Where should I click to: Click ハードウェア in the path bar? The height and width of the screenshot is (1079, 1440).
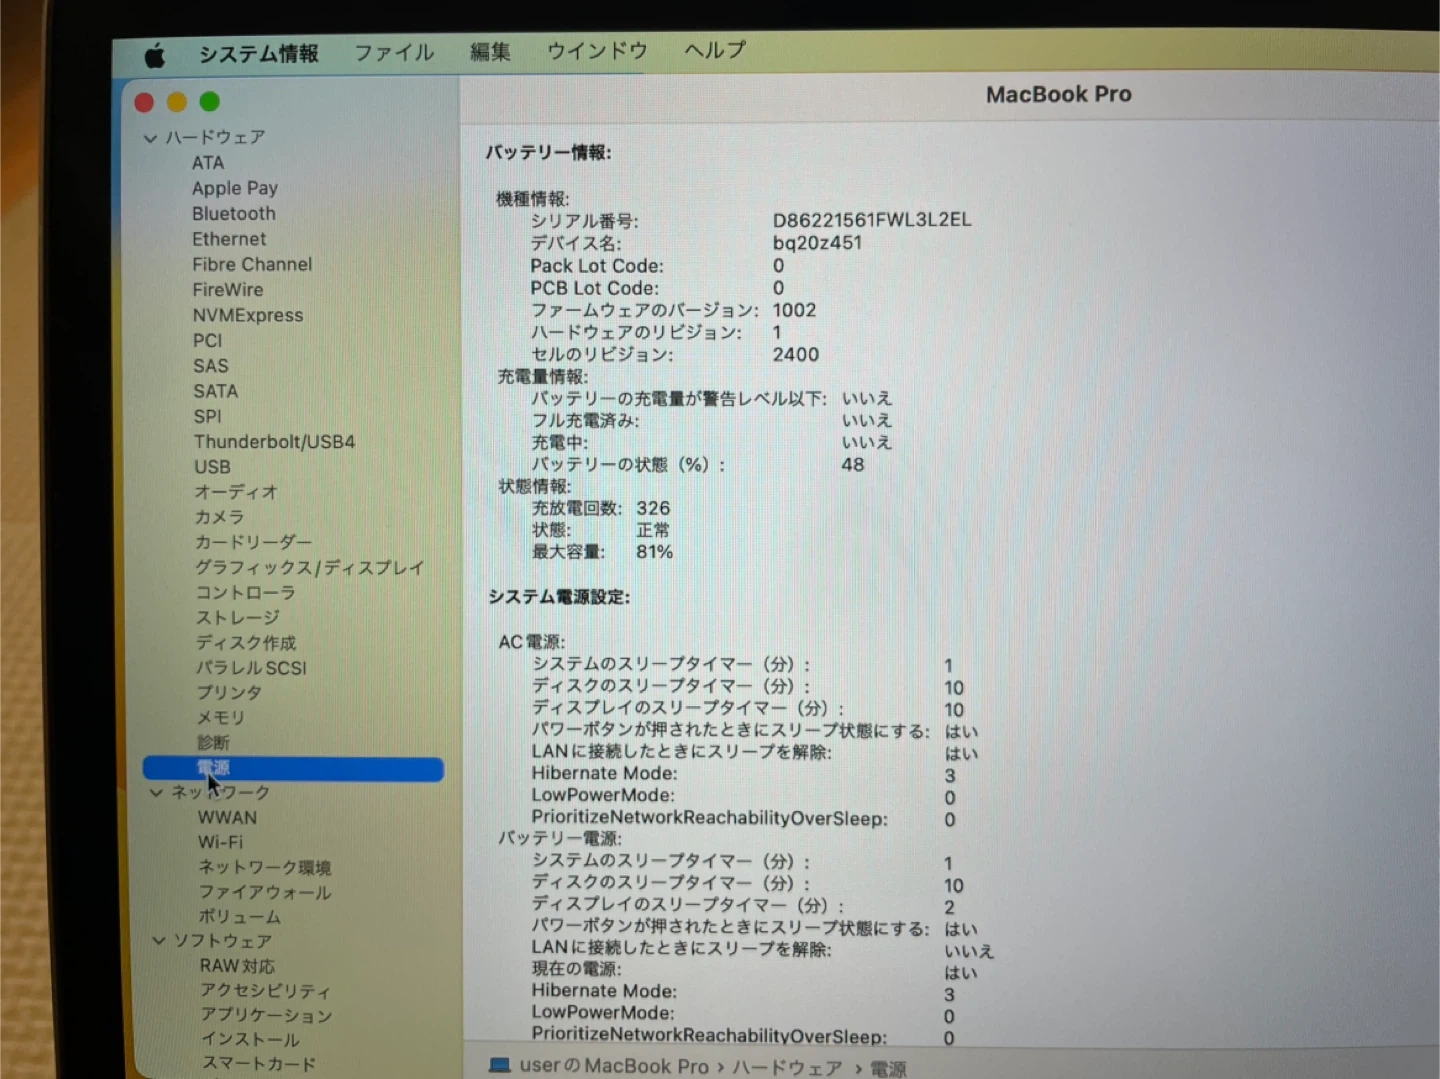point(787,1067)
